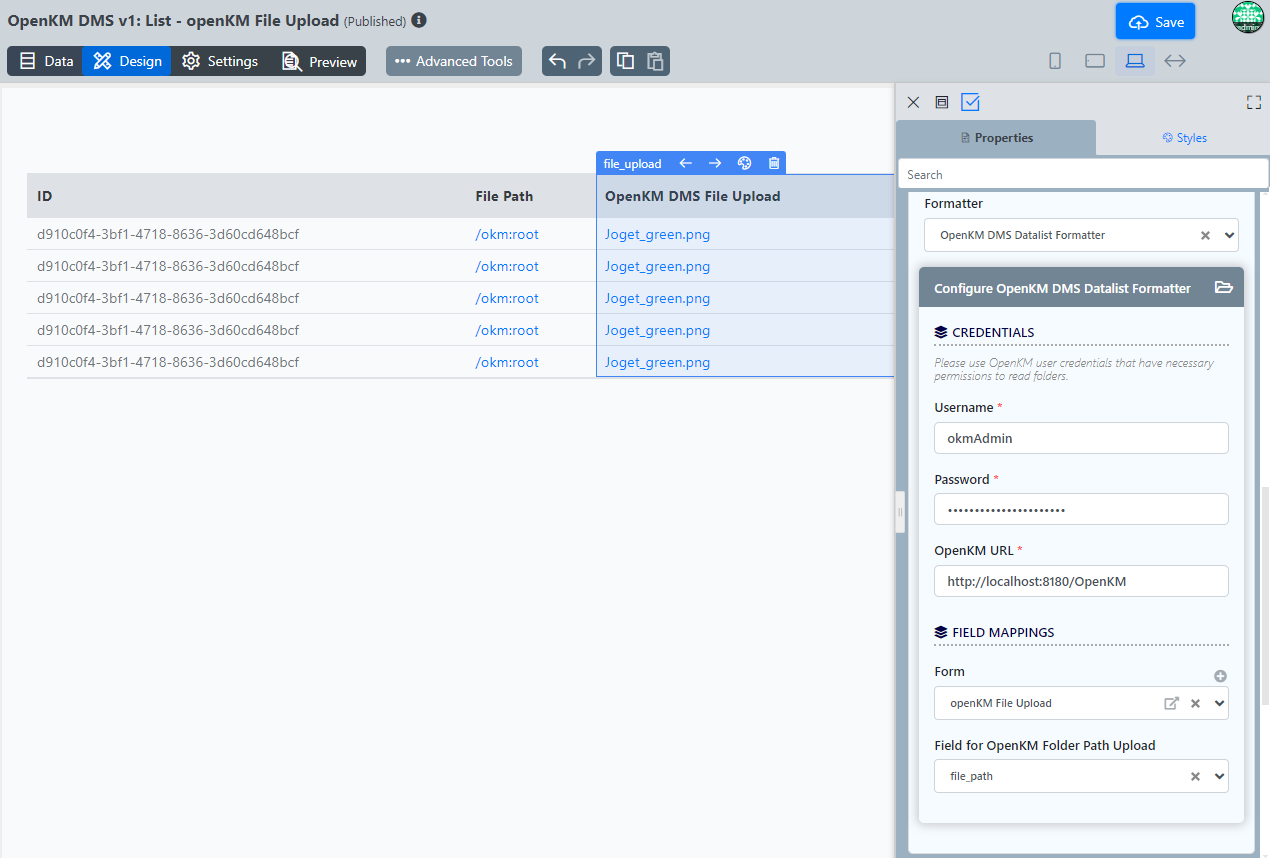Image resolution: width=1270 pixels, height=858 pixels.
Task: Select the tablet viewport toggle
Action: tap(1095, 61)
